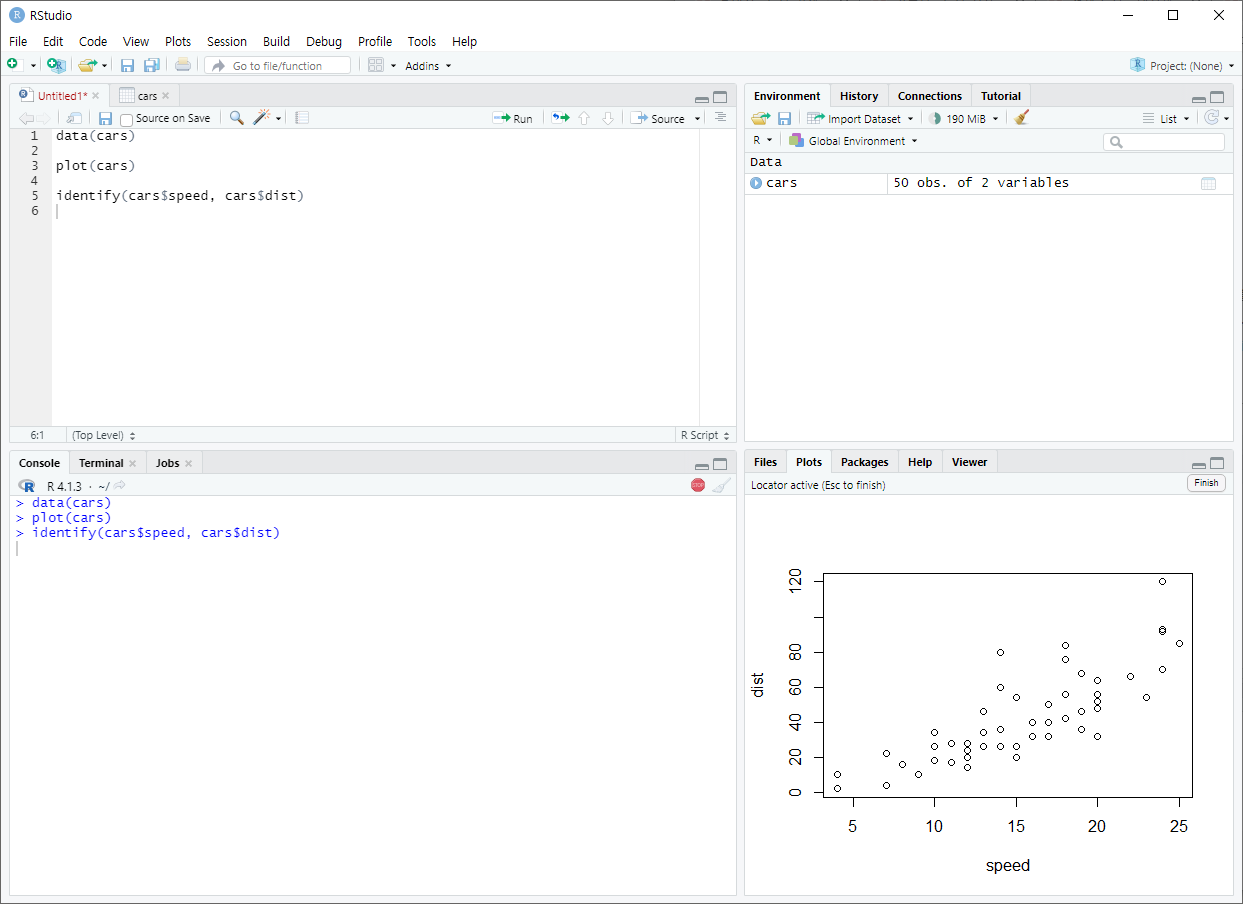Open (Top Level) scope navigator
The height and width of the screenshot is (904, 1243).
[103, 435]
